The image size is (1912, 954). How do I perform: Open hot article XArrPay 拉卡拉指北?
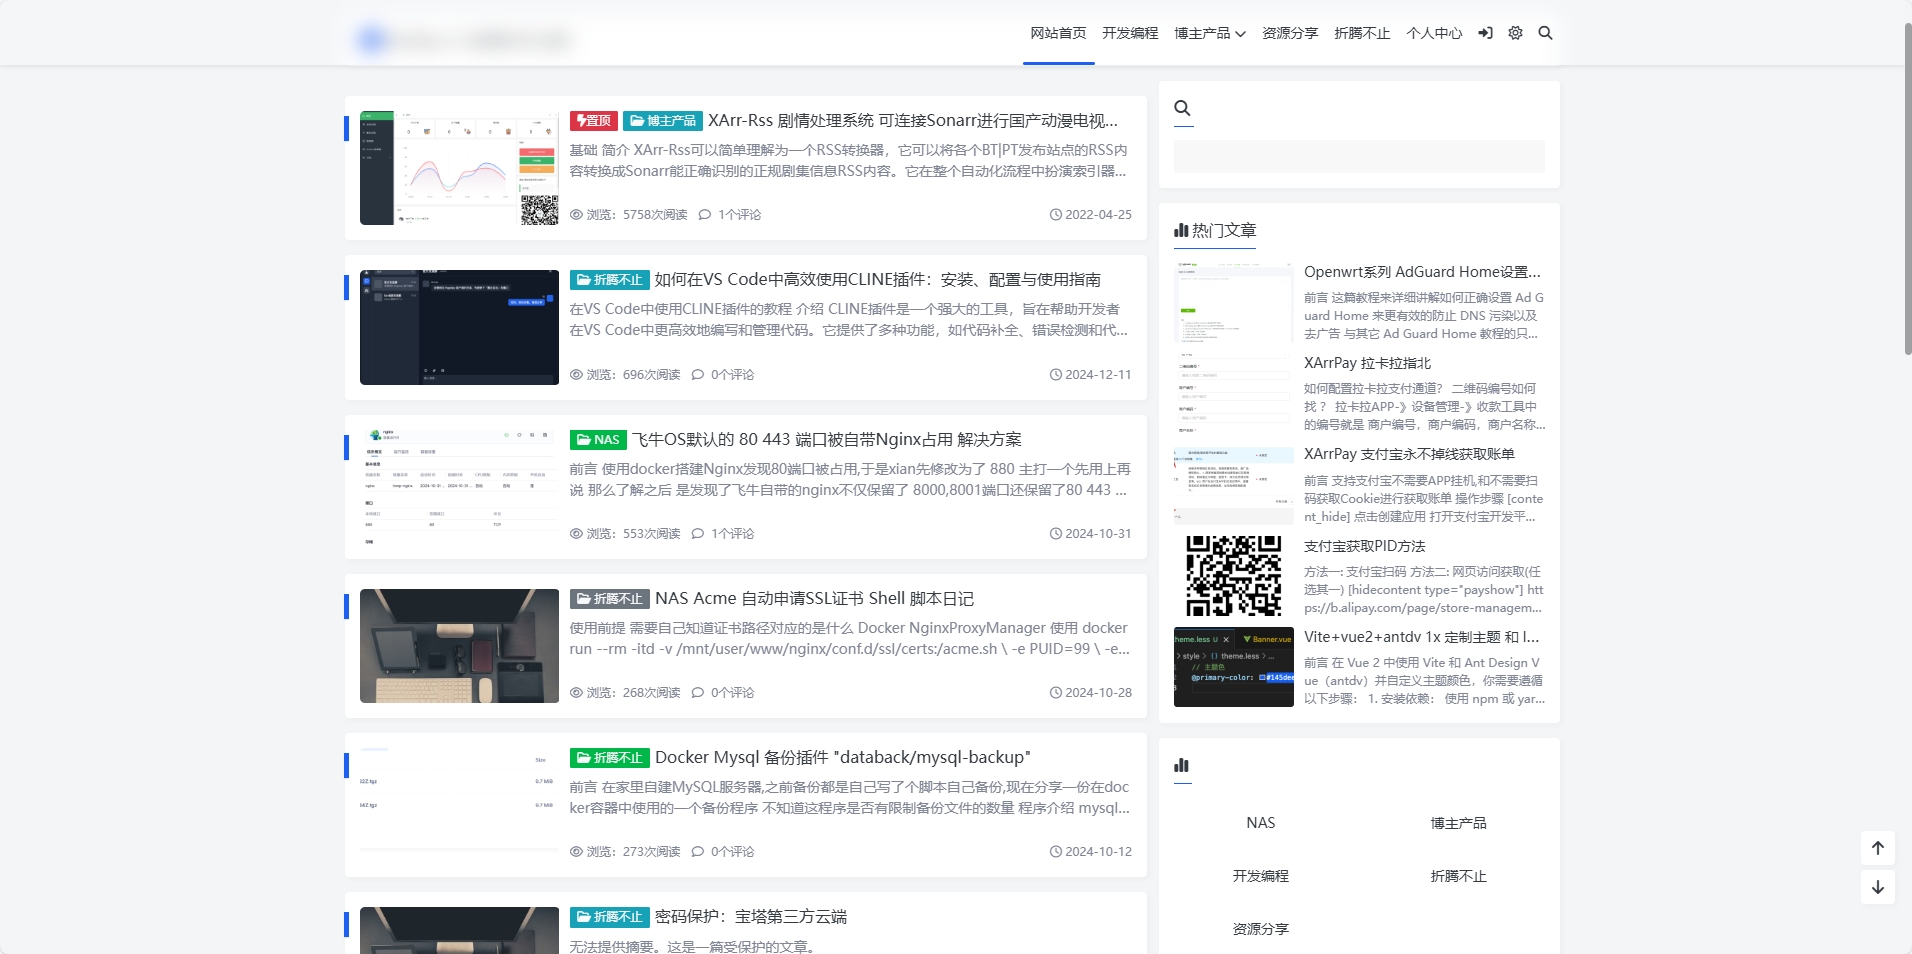pyautogui.click(x=1367, y=363)
